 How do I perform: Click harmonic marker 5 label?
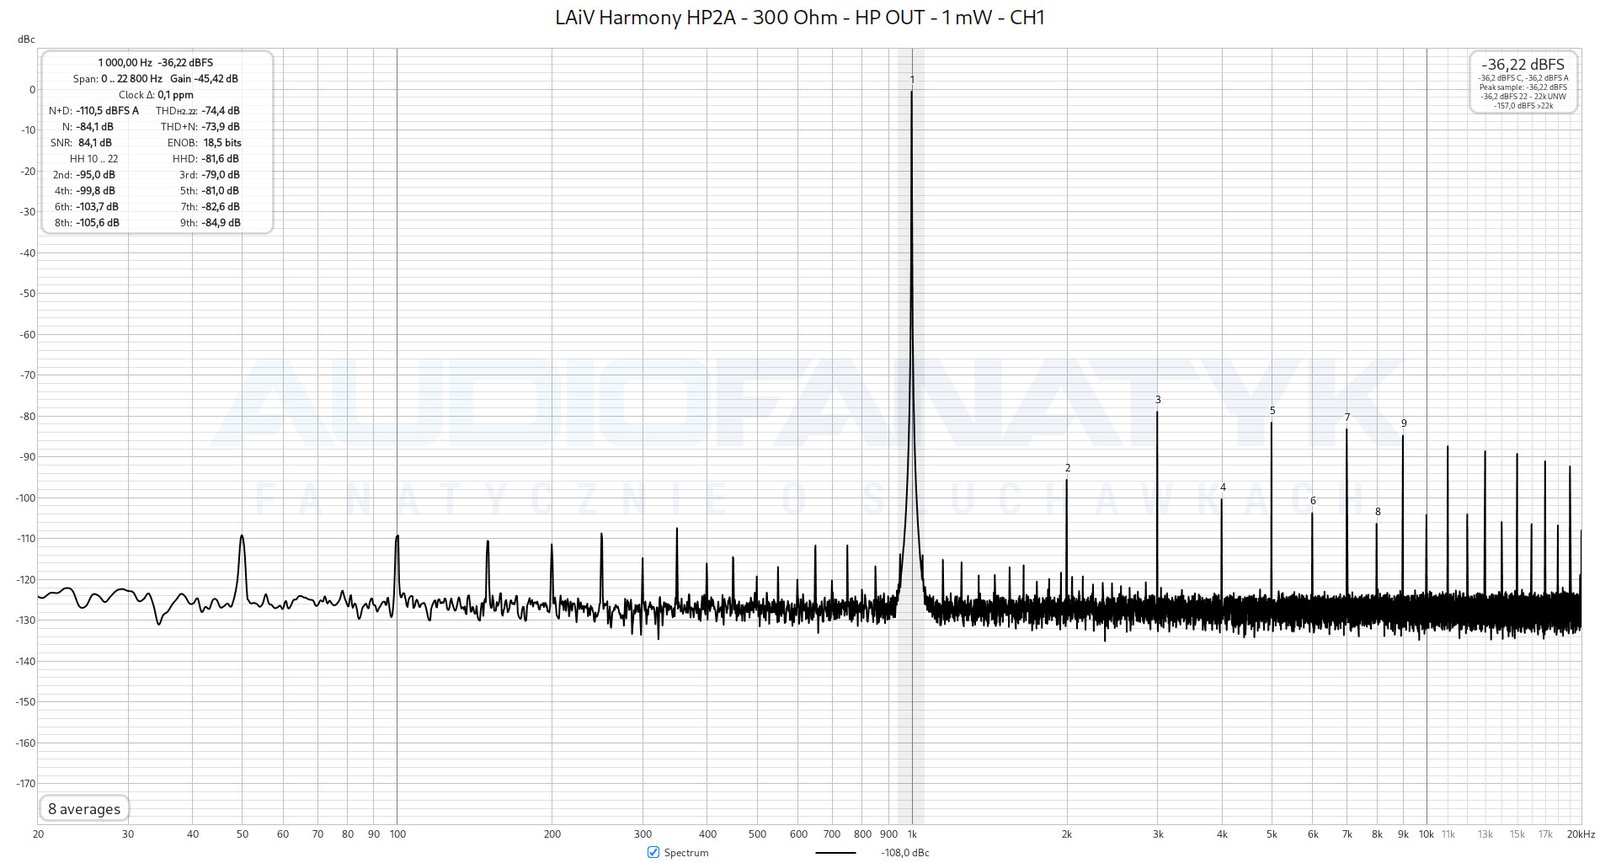(1272, 411)
